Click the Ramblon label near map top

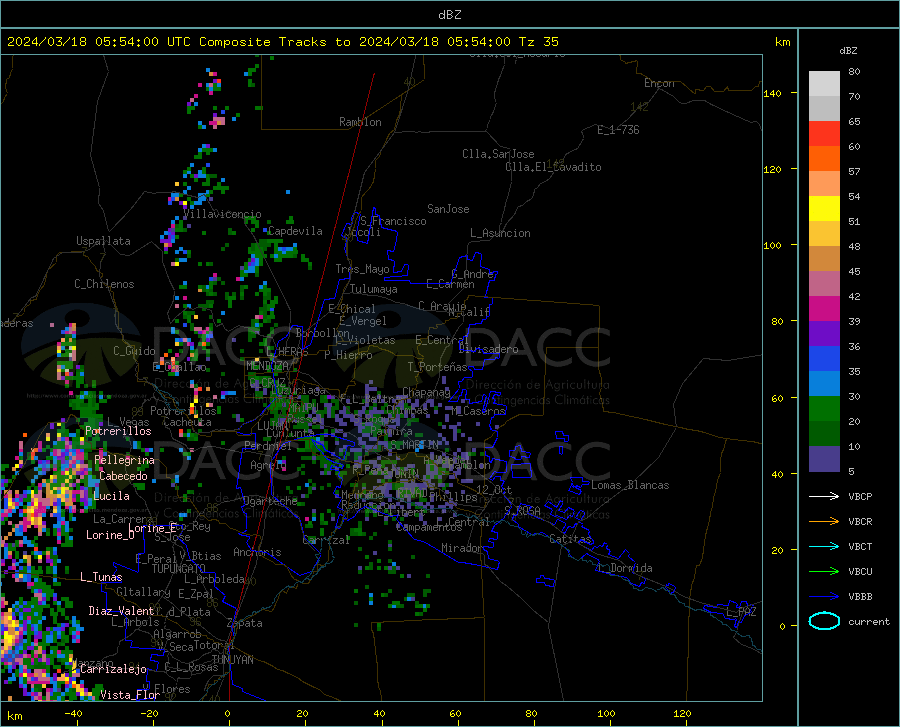coord(360,122)
